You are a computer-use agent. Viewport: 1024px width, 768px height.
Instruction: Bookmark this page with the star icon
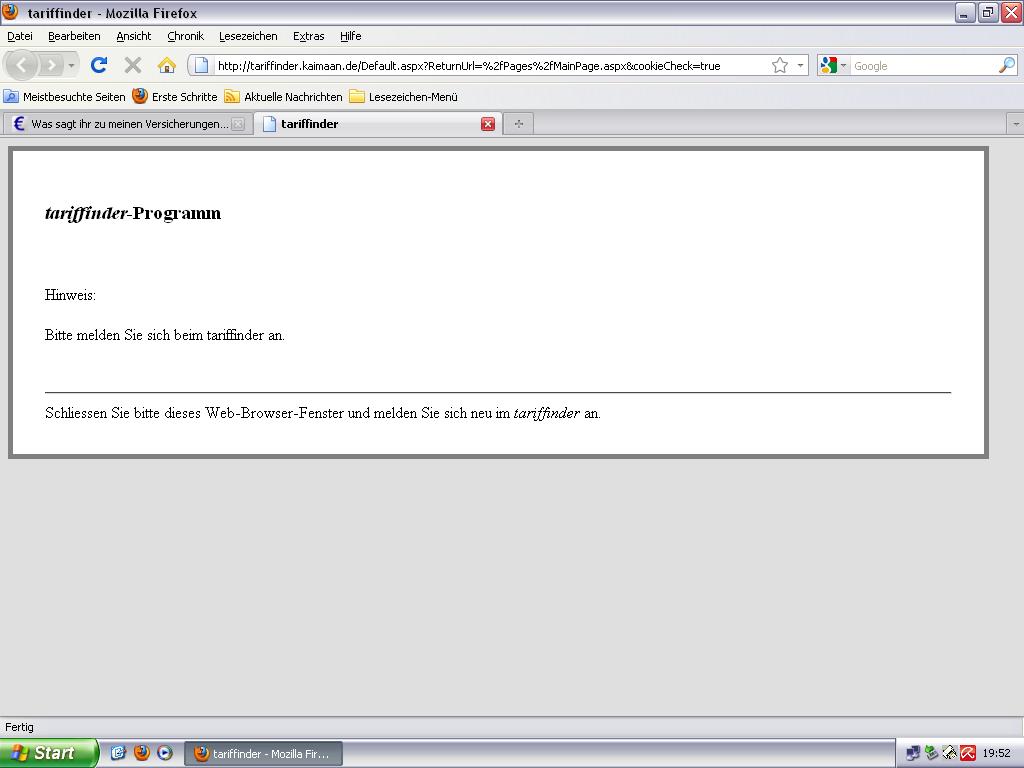[779, 65]
